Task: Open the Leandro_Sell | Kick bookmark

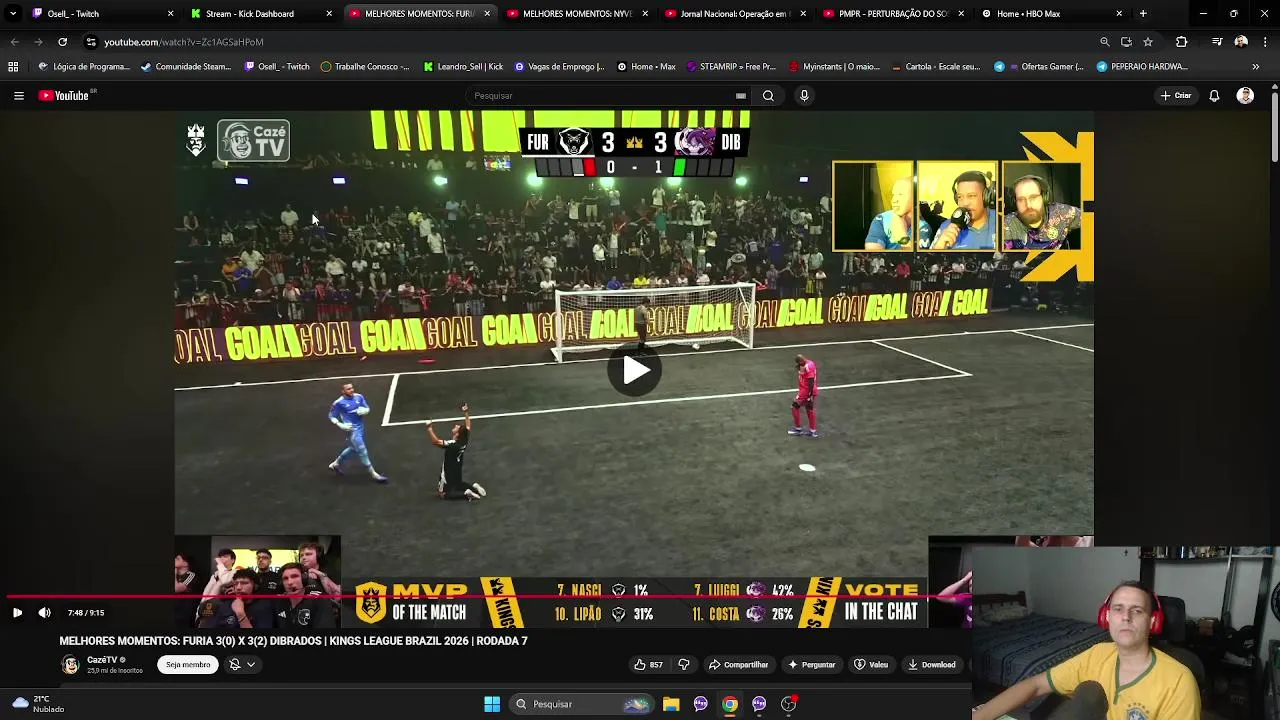Action: pyautogui.click(x=463, y=67)
